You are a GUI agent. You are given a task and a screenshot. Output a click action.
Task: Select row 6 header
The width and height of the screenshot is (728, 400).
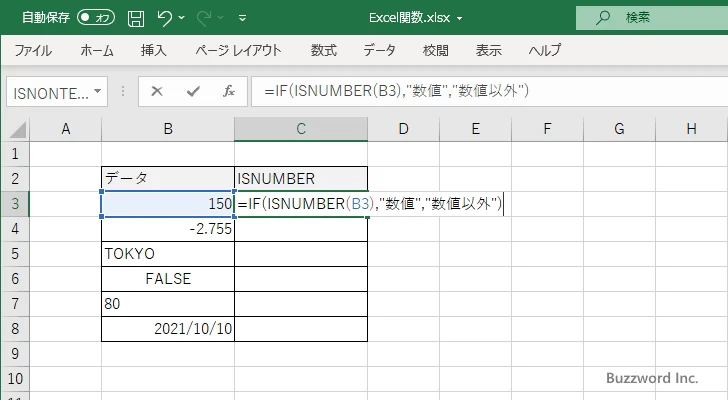[15, 279]
